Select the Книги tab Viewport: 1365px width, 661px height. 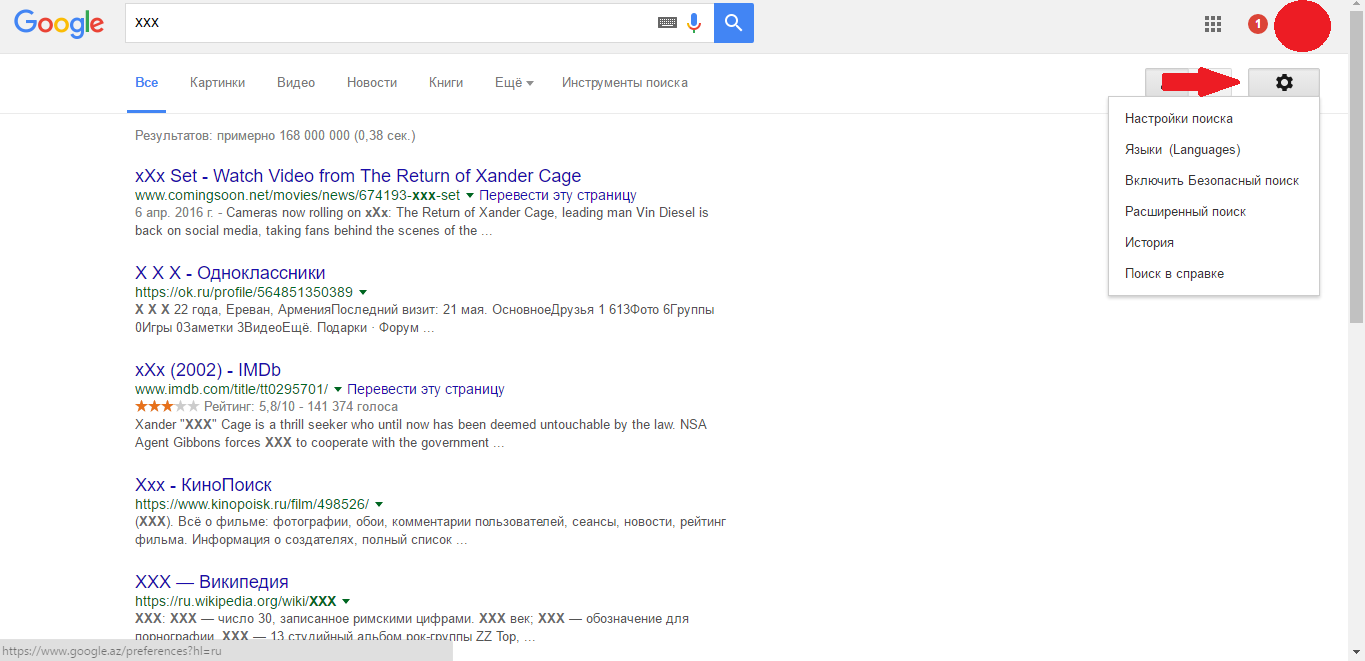(x=446, y=83)
